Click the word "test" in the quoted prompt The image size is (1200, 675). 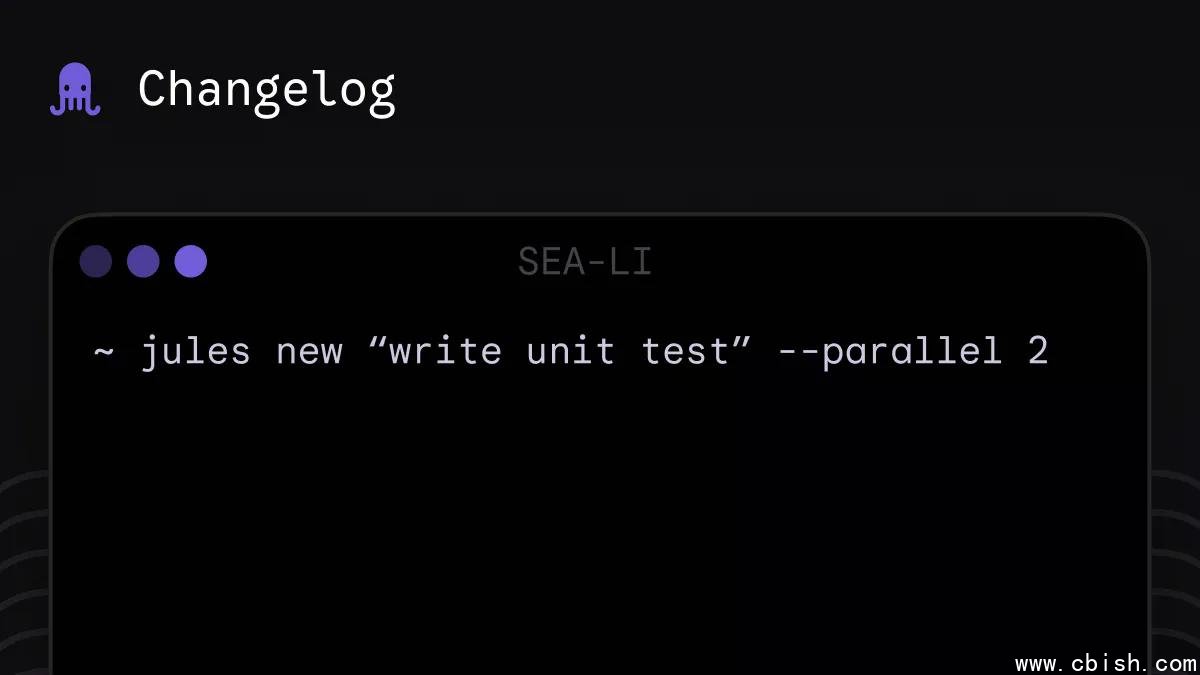tap(684, 352)
